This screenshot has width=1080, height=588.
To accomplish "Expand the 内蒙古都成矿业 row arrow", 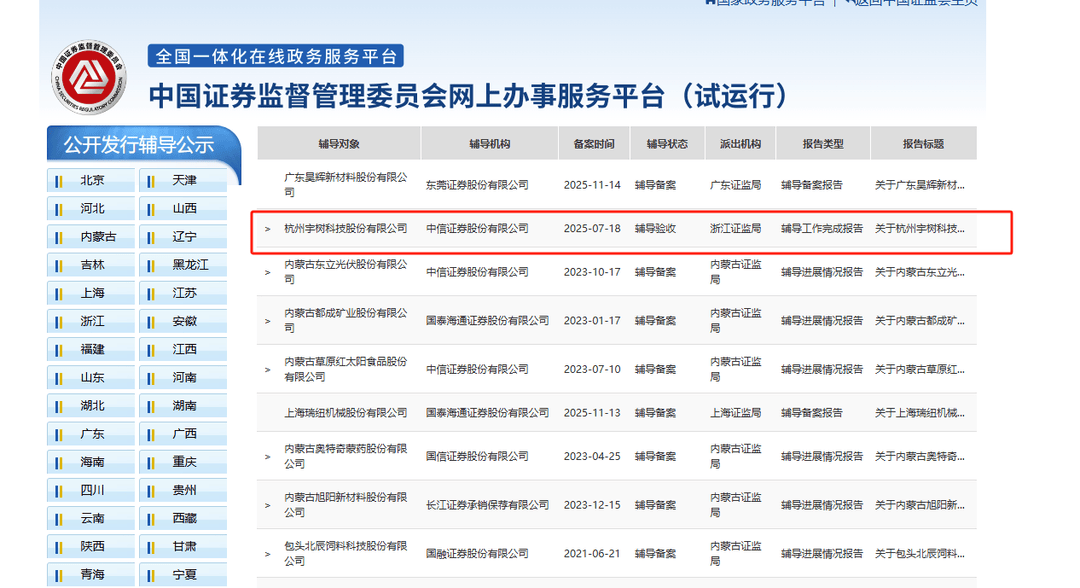I will [x=268, y=322].
